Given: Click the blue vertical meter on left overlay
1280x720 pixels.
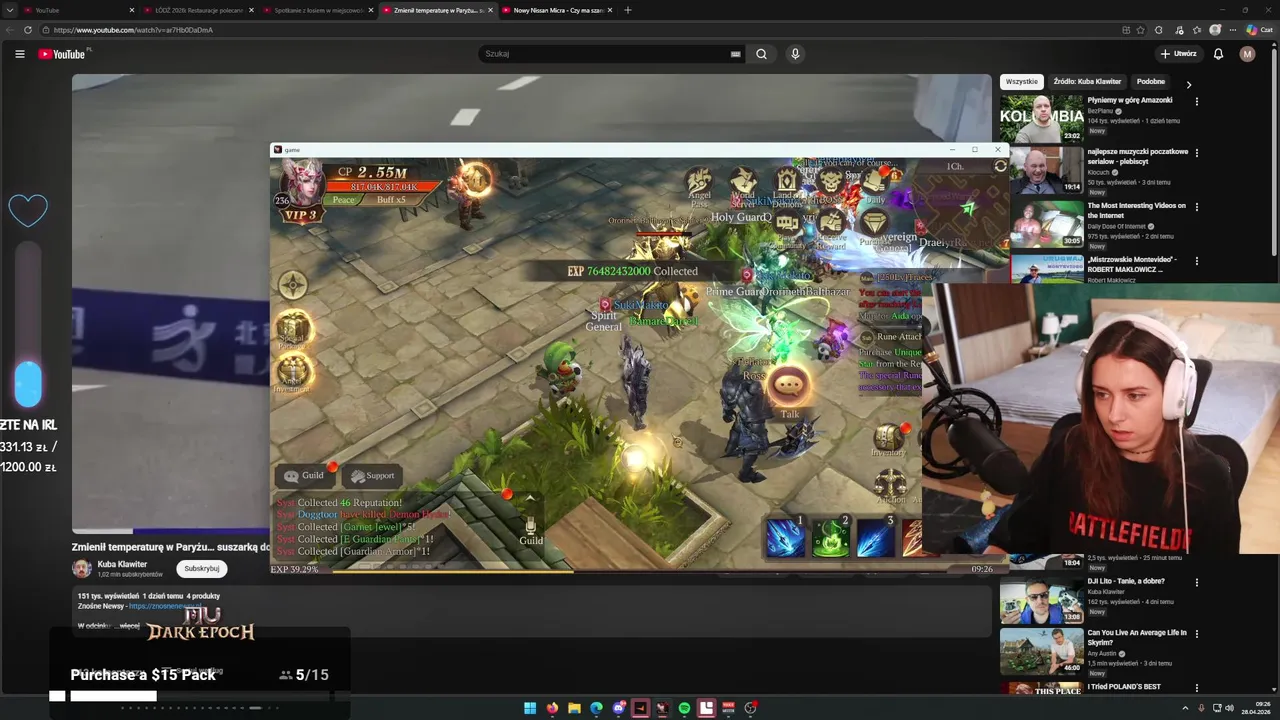Looking at the screenshot, I should click(x=28, y=325).
